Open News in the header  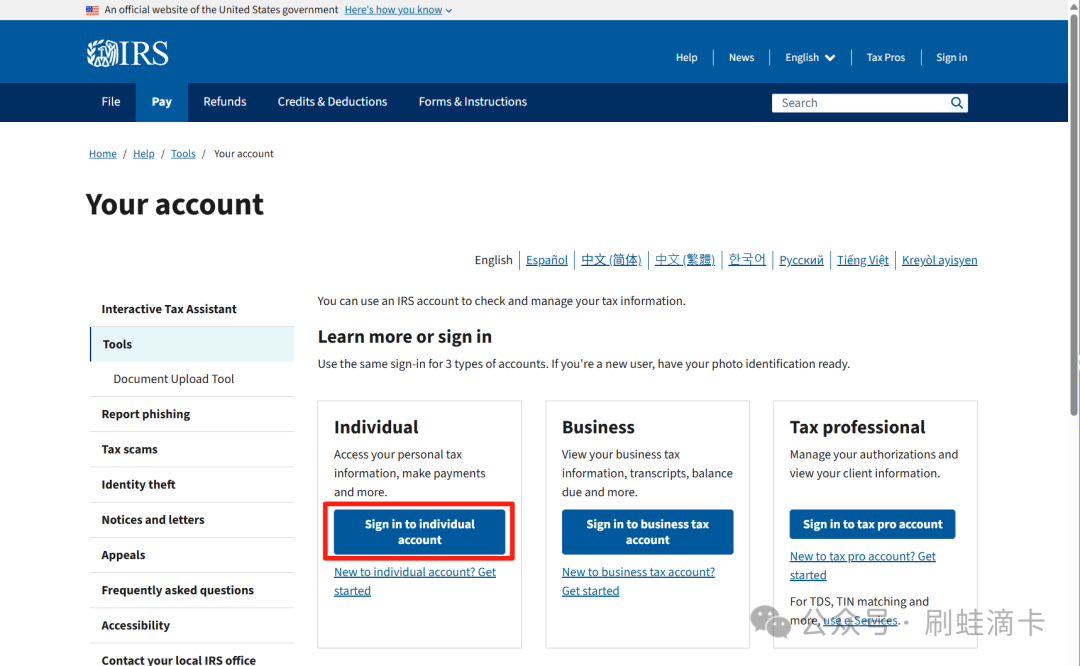[x=741, y=57]
